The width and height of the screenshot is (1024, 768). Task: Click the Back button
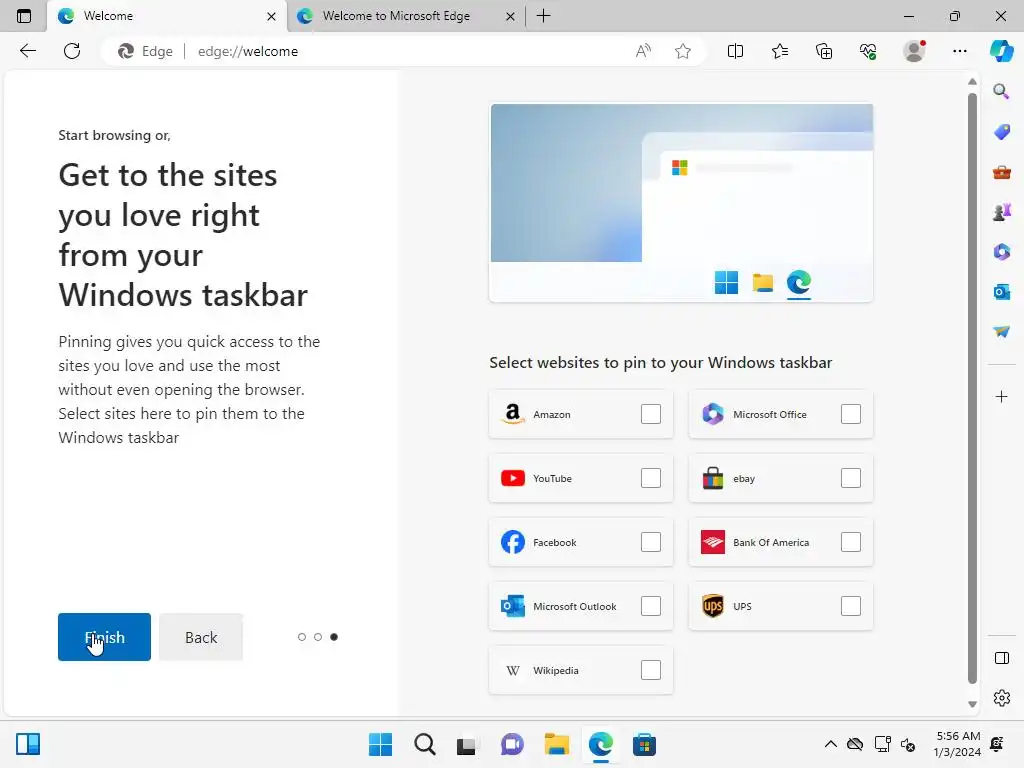[200, 637]
